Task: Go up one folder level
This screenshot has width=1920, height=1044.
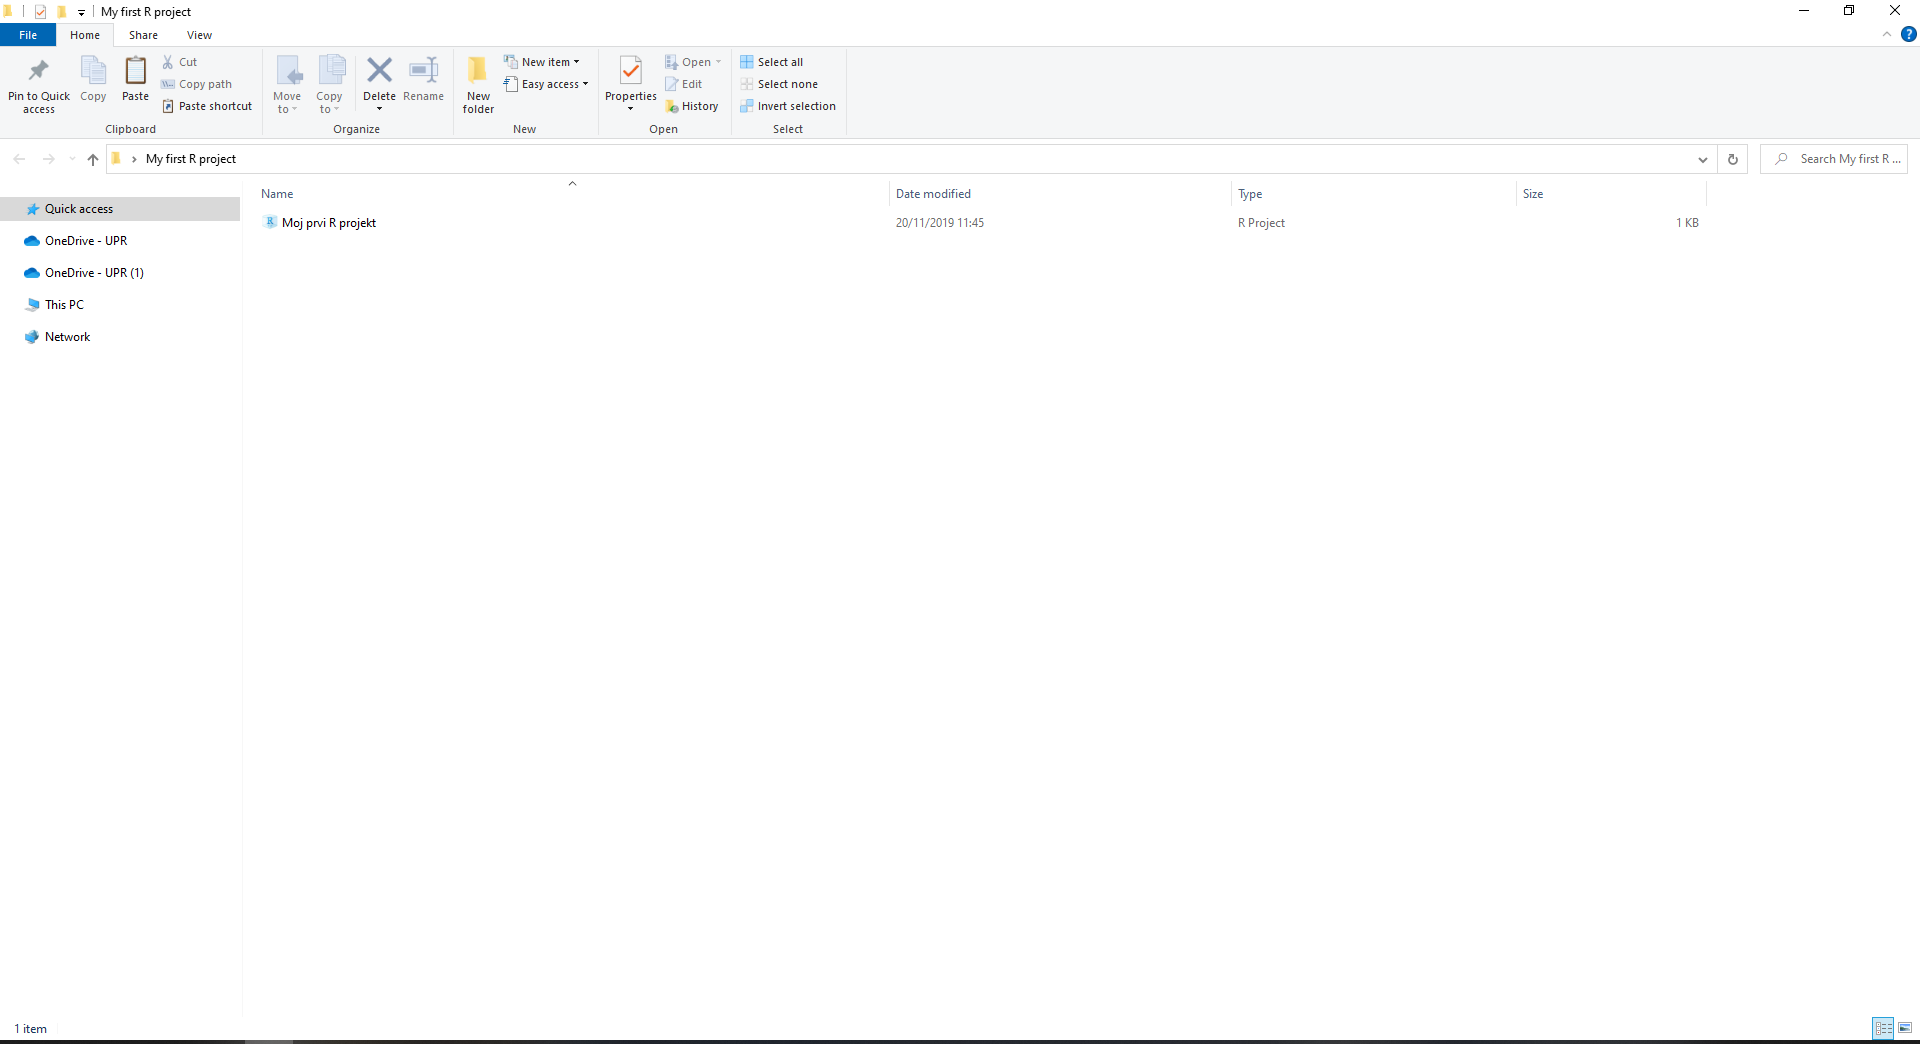Action: click(93, 159)
